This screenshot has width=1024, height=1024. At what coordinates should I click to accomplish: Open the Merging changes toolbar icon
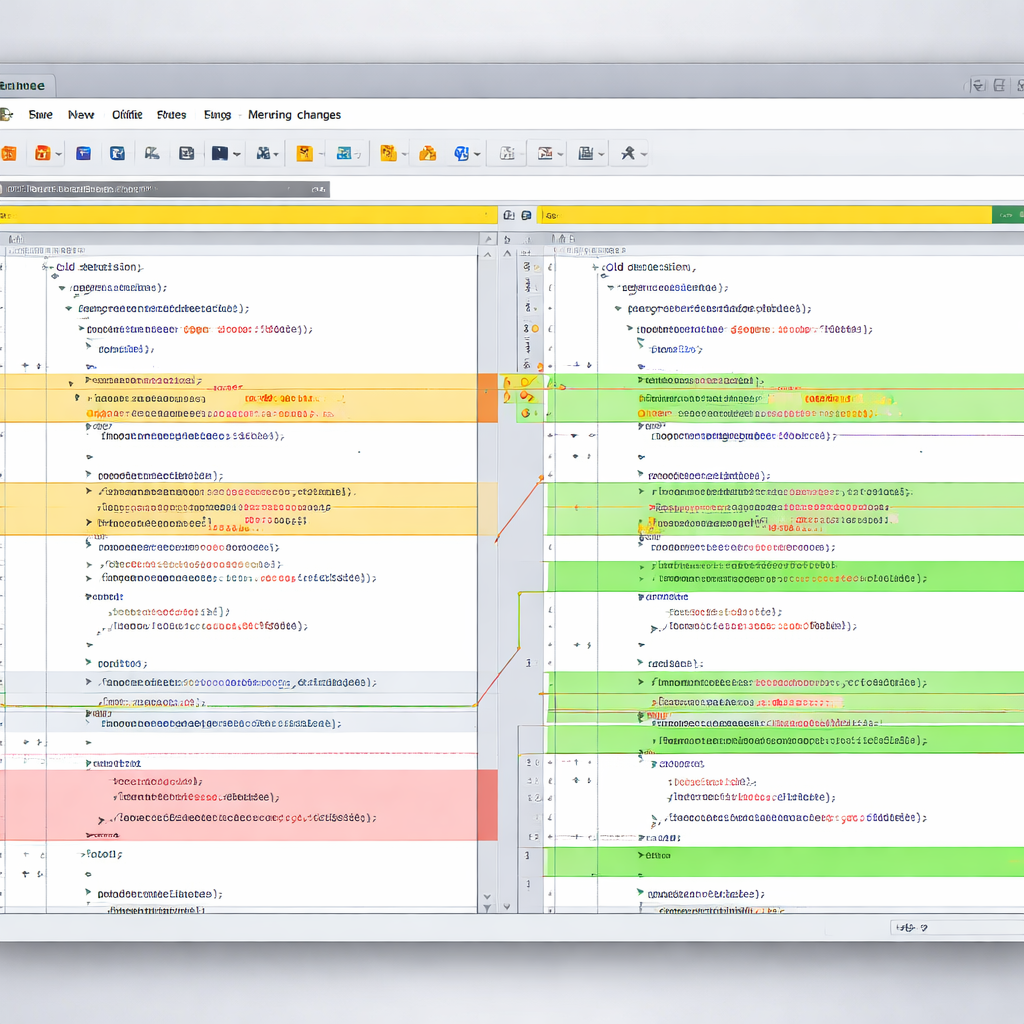tap(294, 115)
